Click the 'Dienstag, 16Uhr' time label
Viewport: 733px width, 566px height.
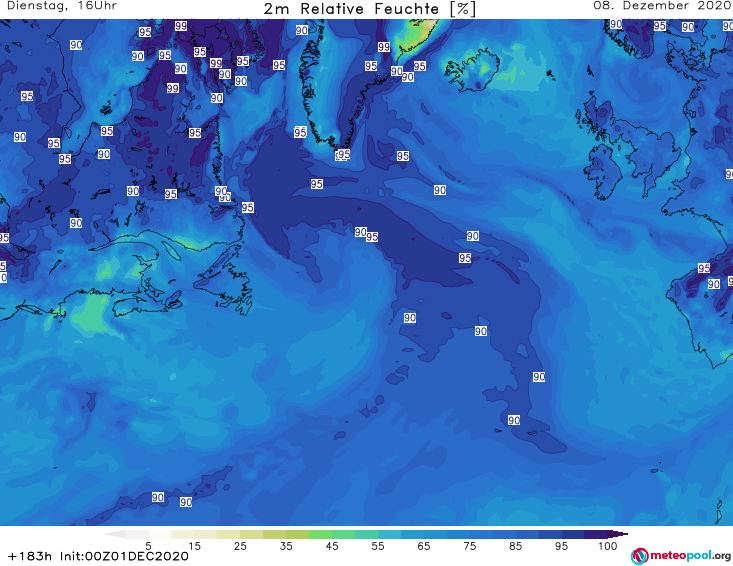click(62, 6)
